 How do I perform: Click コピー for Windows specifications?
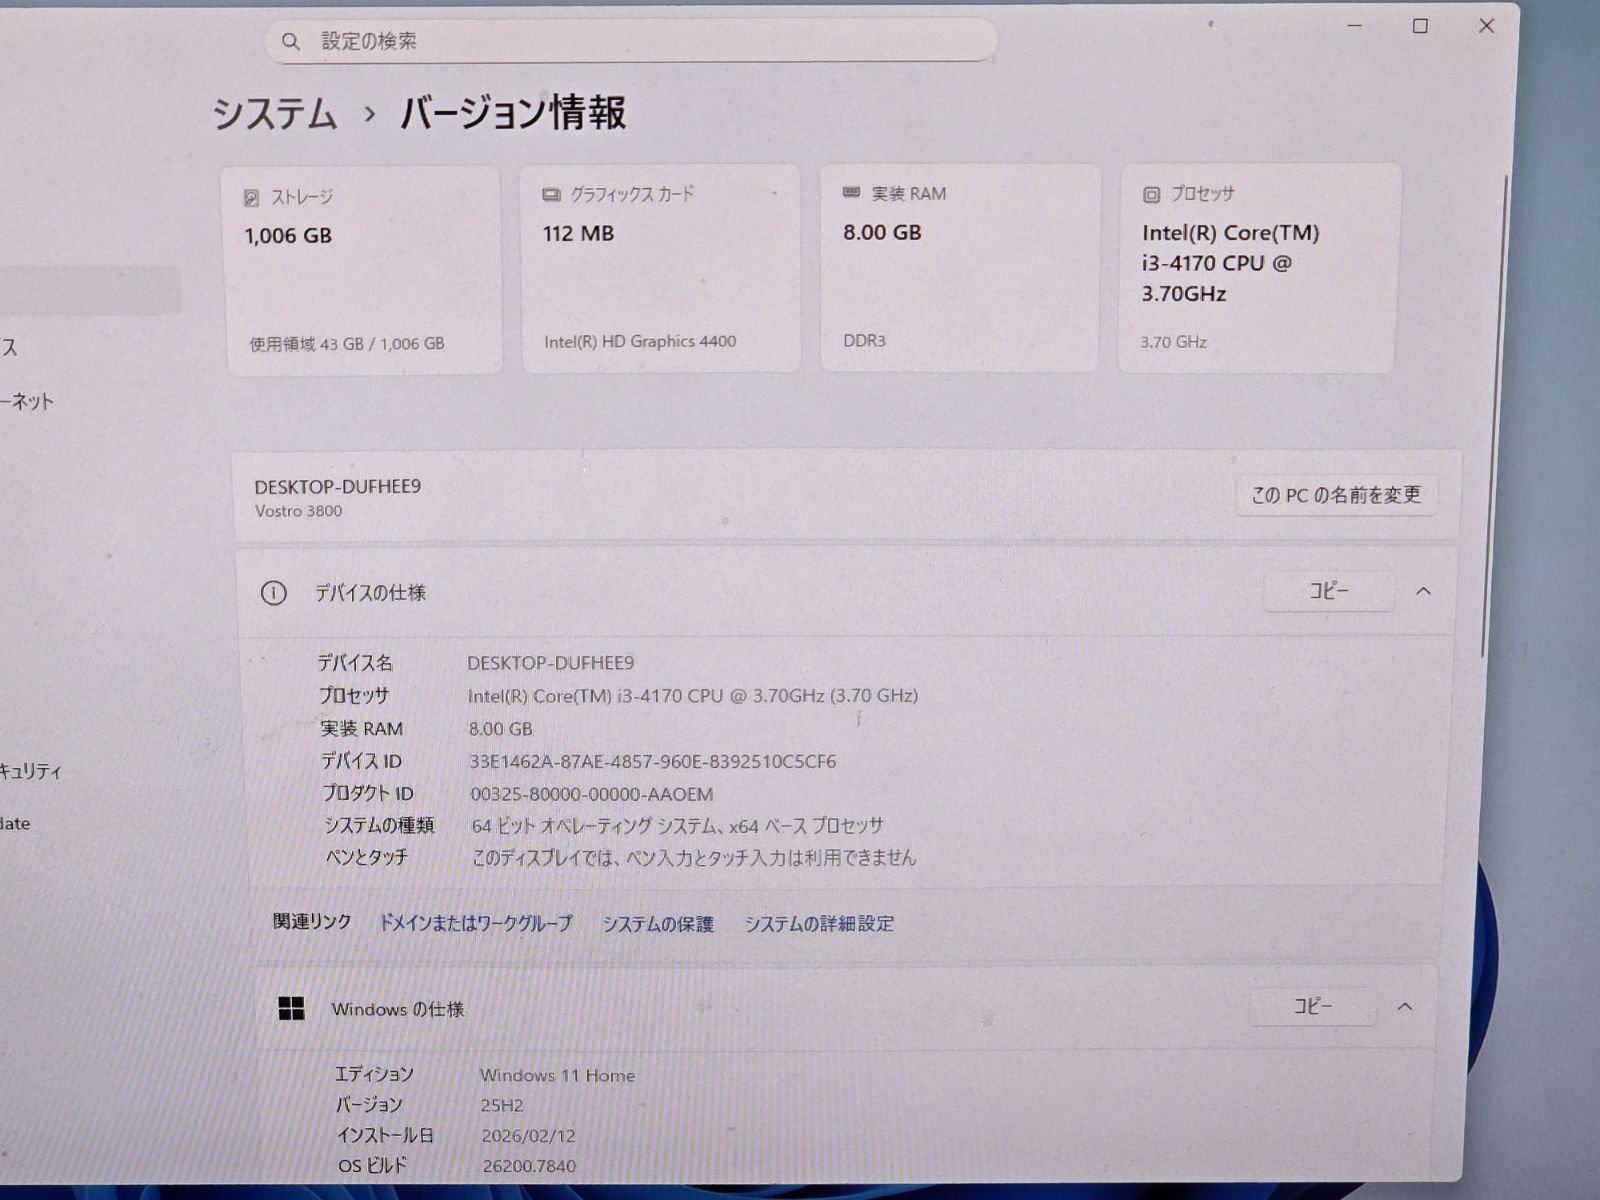click(1313, 1007)
